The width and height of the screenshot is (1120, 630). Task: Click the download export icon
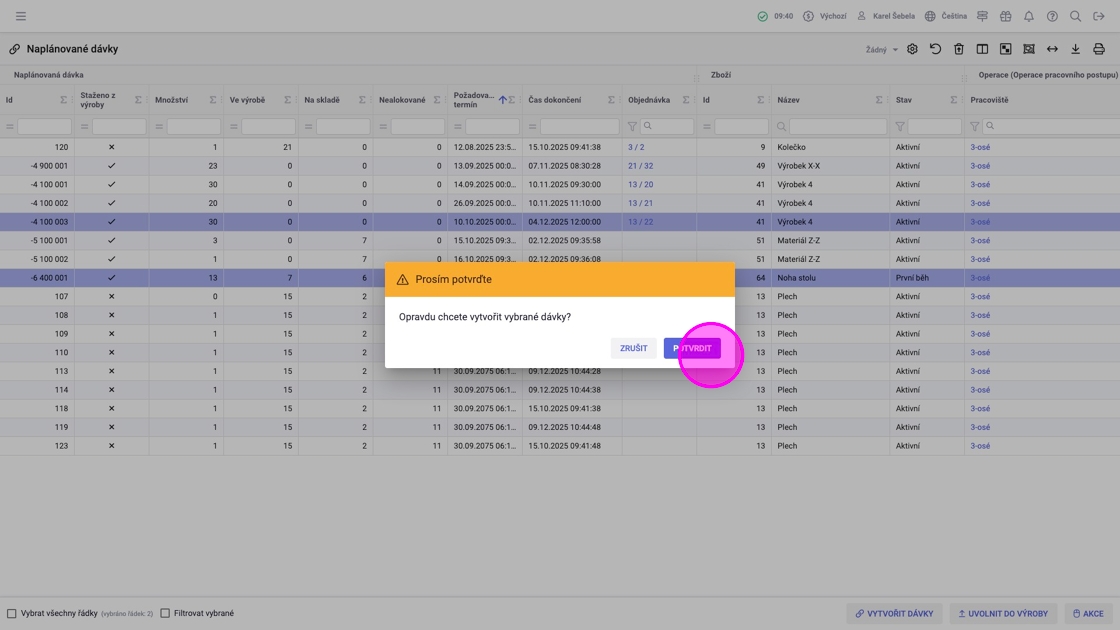1075,49
